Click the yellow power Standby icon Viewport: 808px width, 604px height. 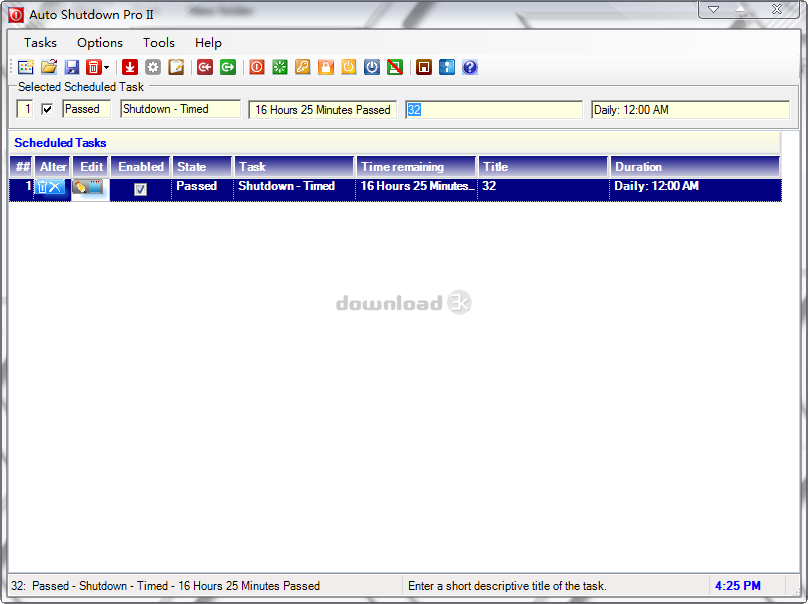349,67
